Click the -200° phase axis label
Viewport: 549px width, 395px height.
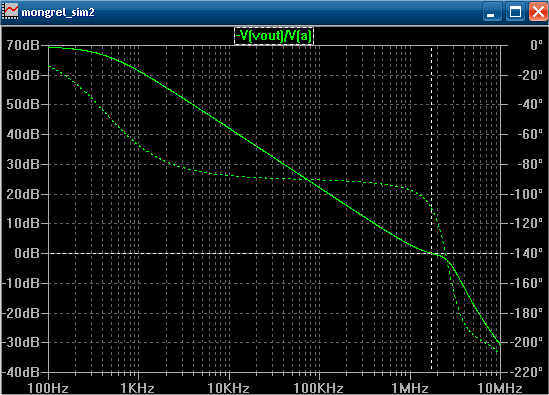(x=527, y=342)
